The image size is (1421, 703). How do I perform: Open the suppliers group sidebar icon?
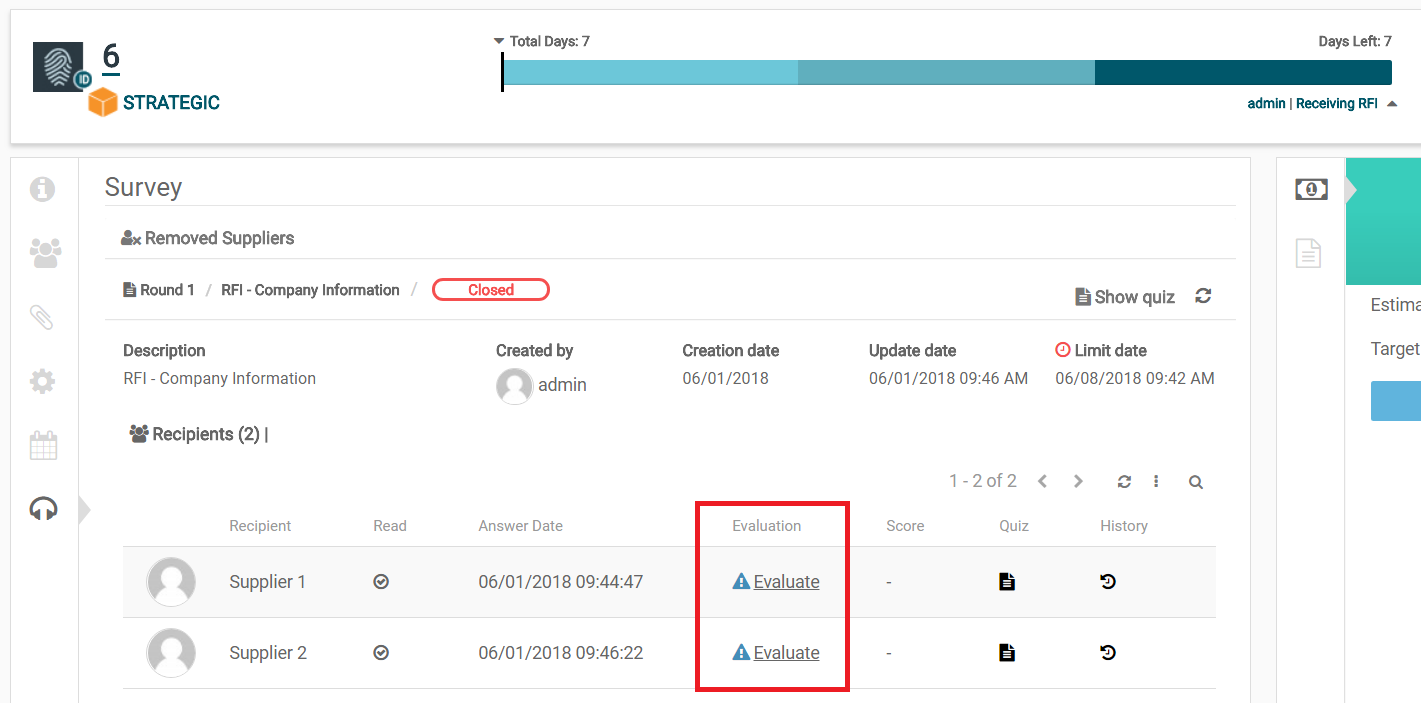tap(45, 253)
